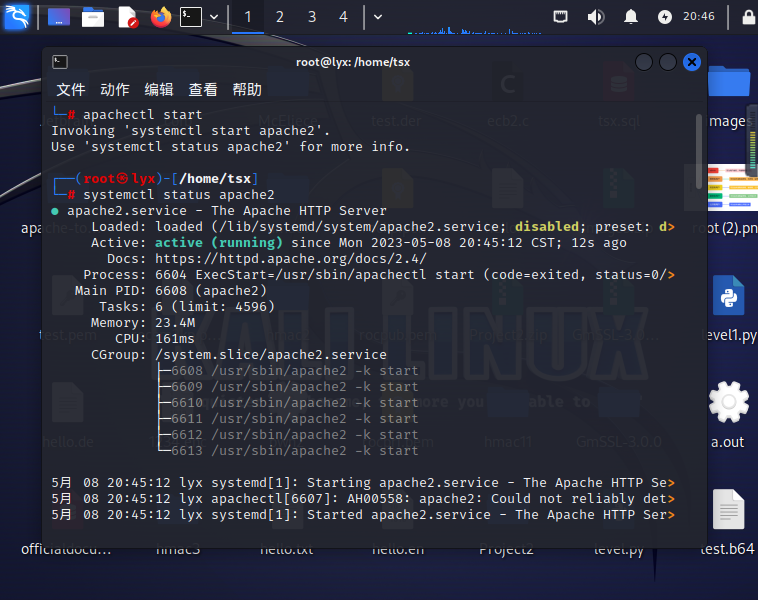Expand the terminal launcher dropdown arrow
Screen dimensions: 758x600
click(x=214, y=17)
